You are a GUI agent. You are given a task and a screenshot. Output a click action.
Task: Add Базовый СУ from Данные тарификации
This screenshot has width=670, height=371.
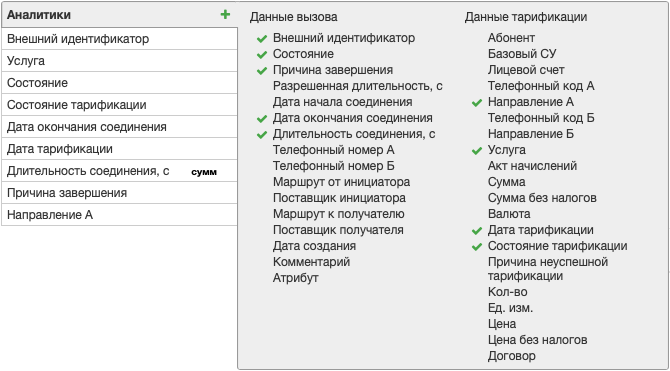[522, 54]
